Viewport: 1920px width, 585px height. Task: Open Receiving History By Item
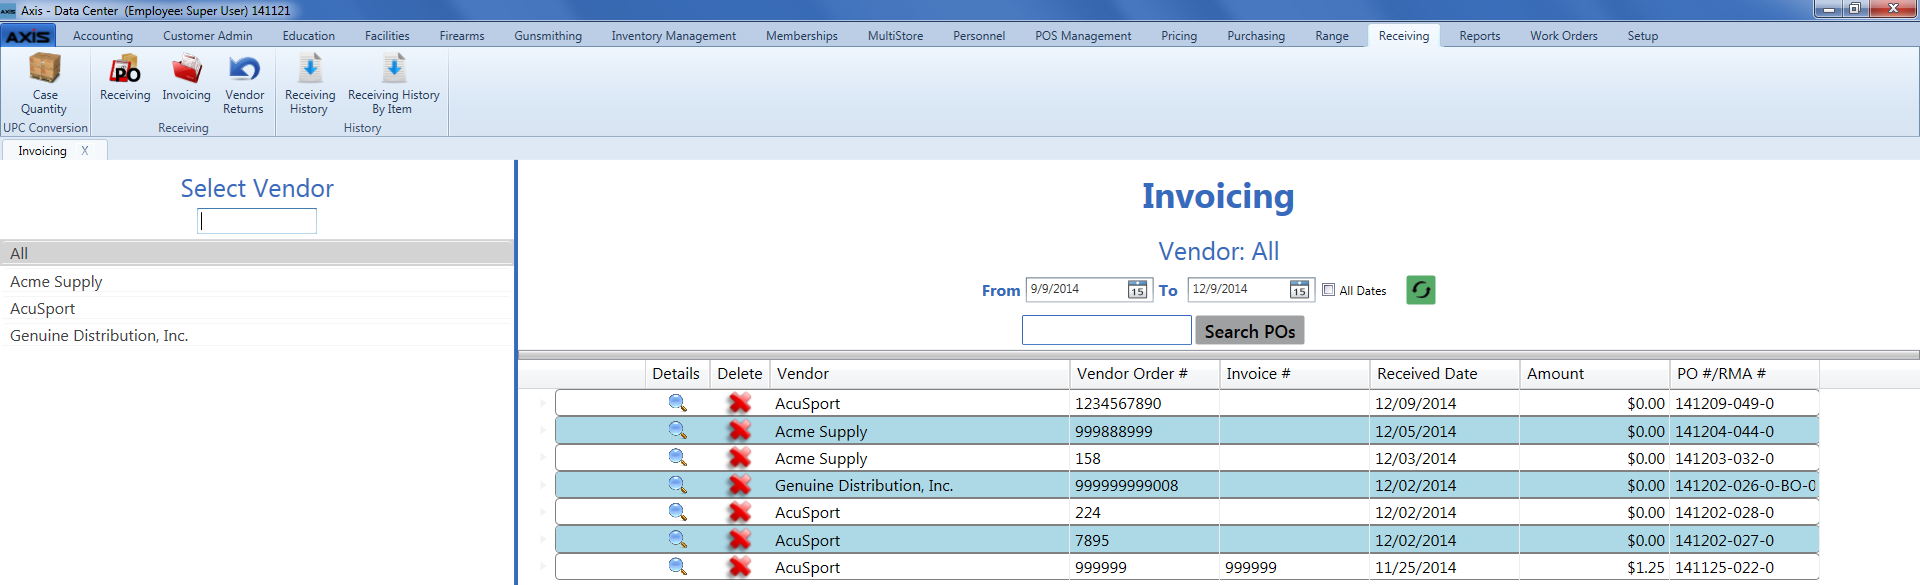(393, 84)
